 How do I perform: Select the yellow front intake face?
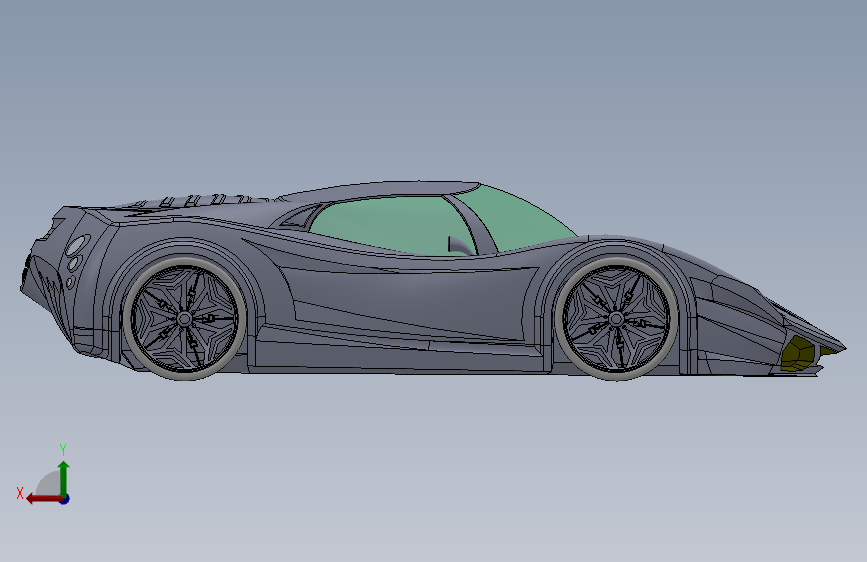798,353
